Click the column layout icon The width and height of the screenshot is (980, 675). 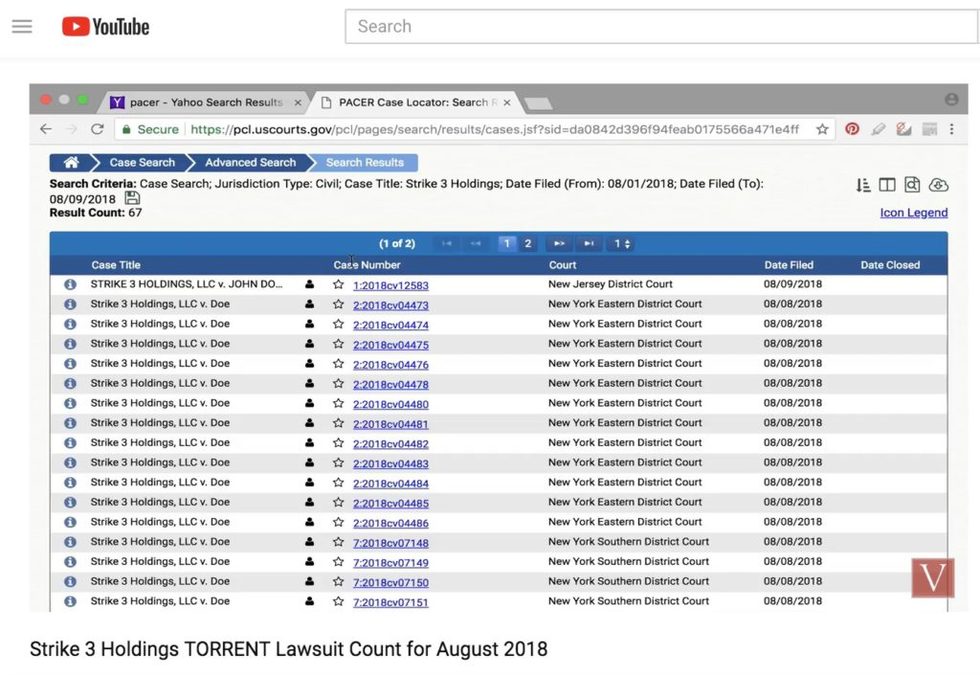point(887,184)
